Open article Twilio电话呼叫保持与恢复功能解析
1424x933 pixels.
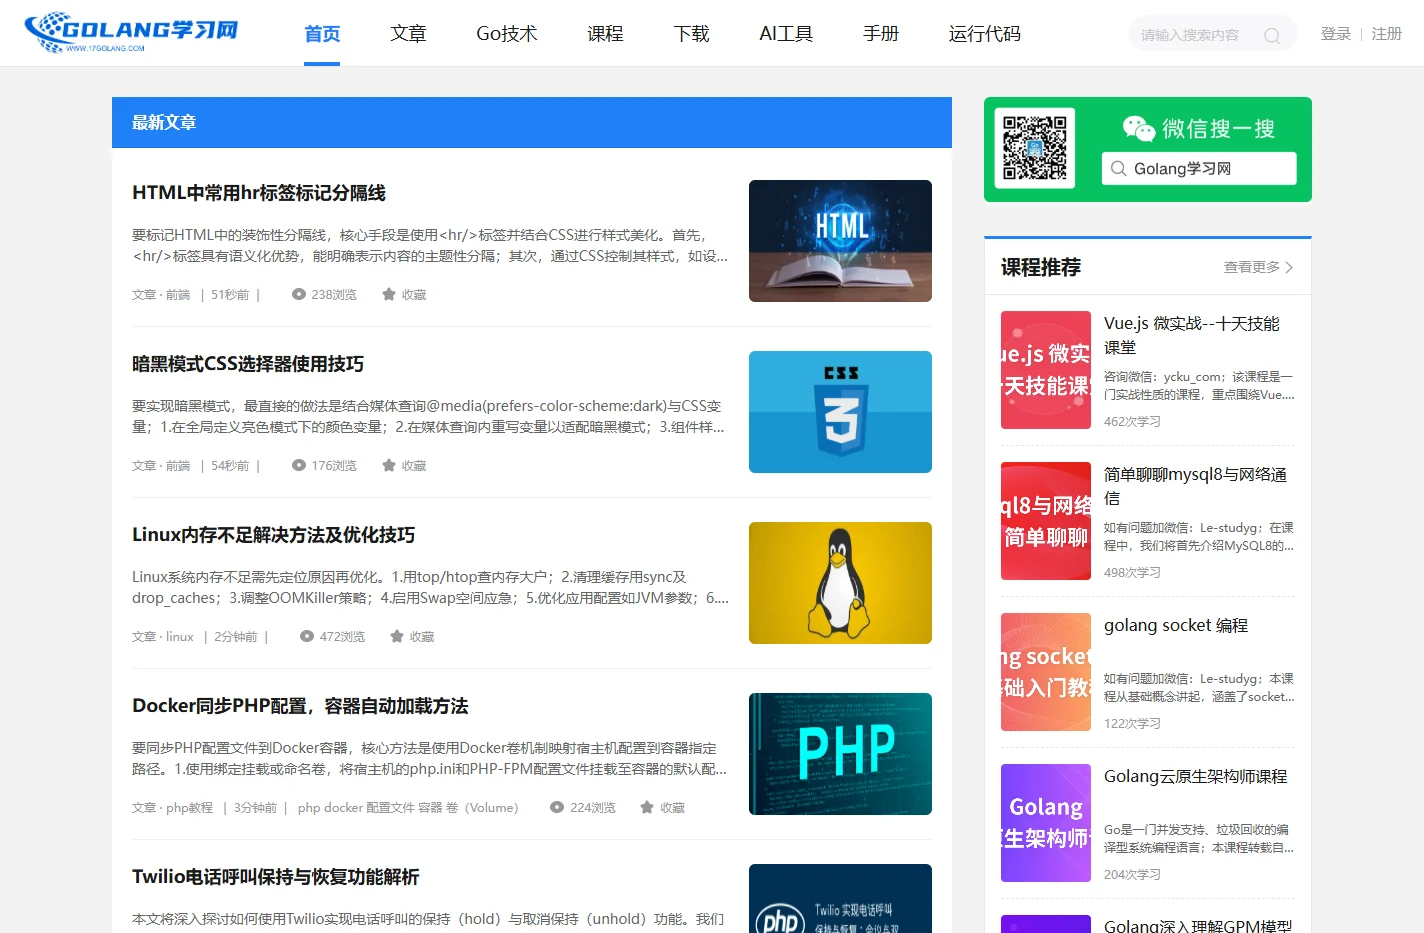click(276, 877)
